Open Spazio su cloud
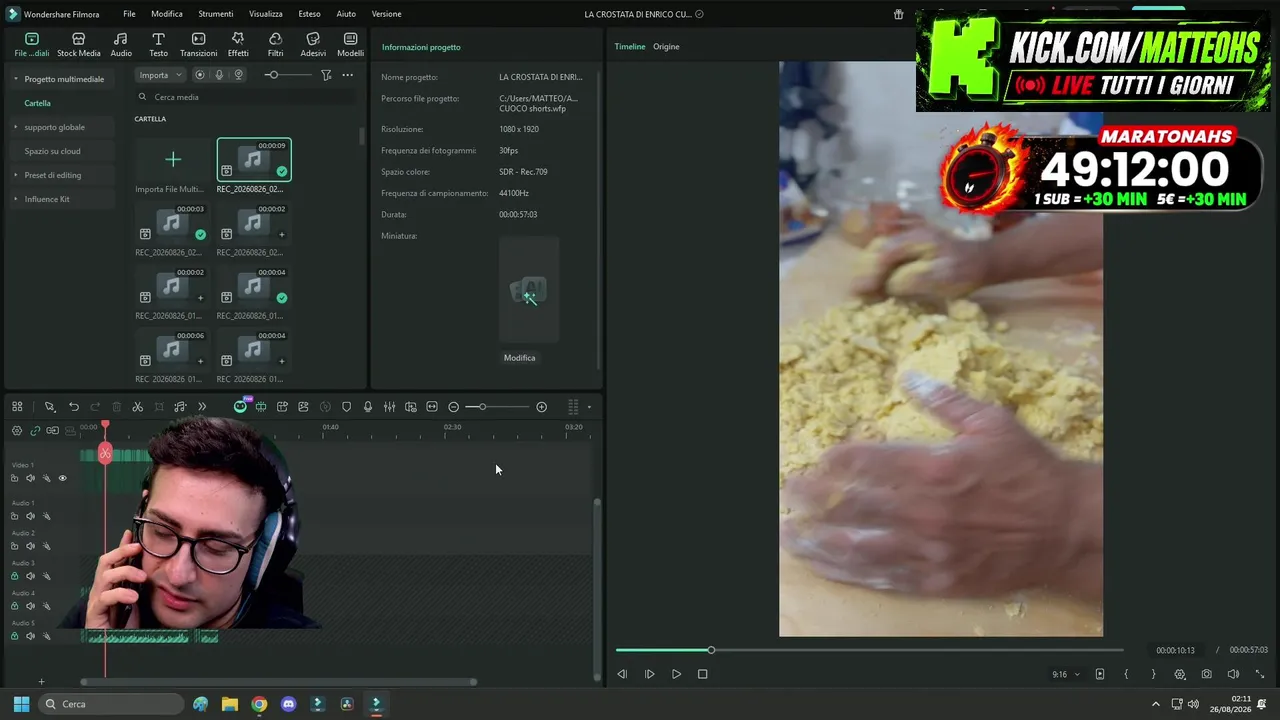Image resolution: width=1280 pixels, height=720 pixels. (53, 151)
